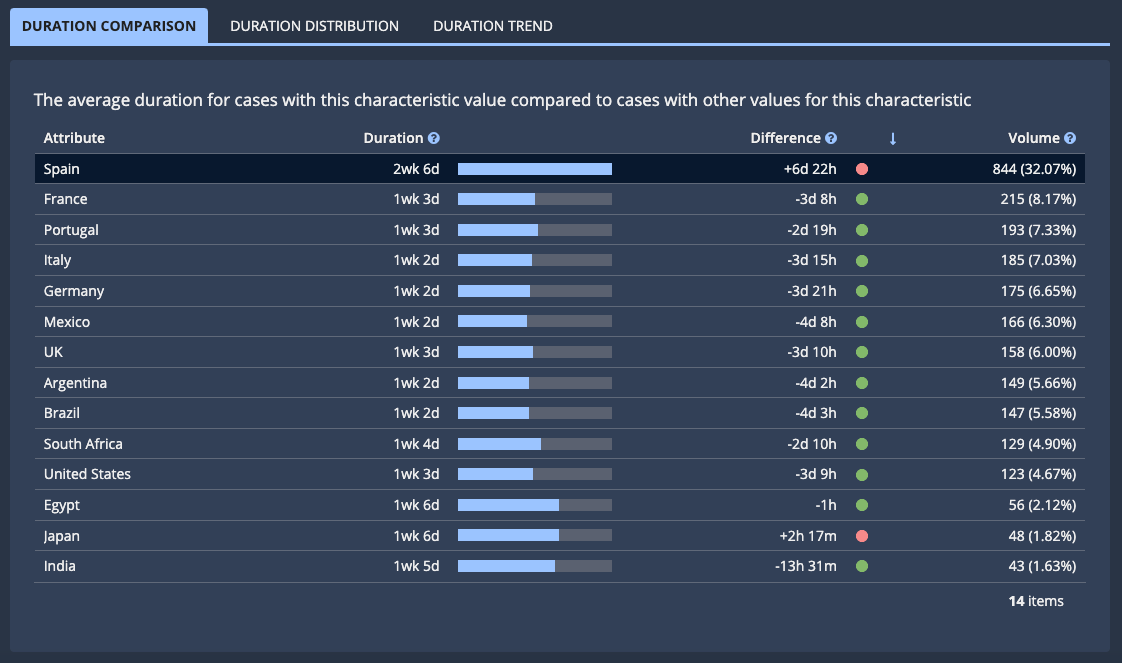The height and width of the screenshot is (663, 1122).
Task: Select the Portugal attribute
Action: point(71,230)
